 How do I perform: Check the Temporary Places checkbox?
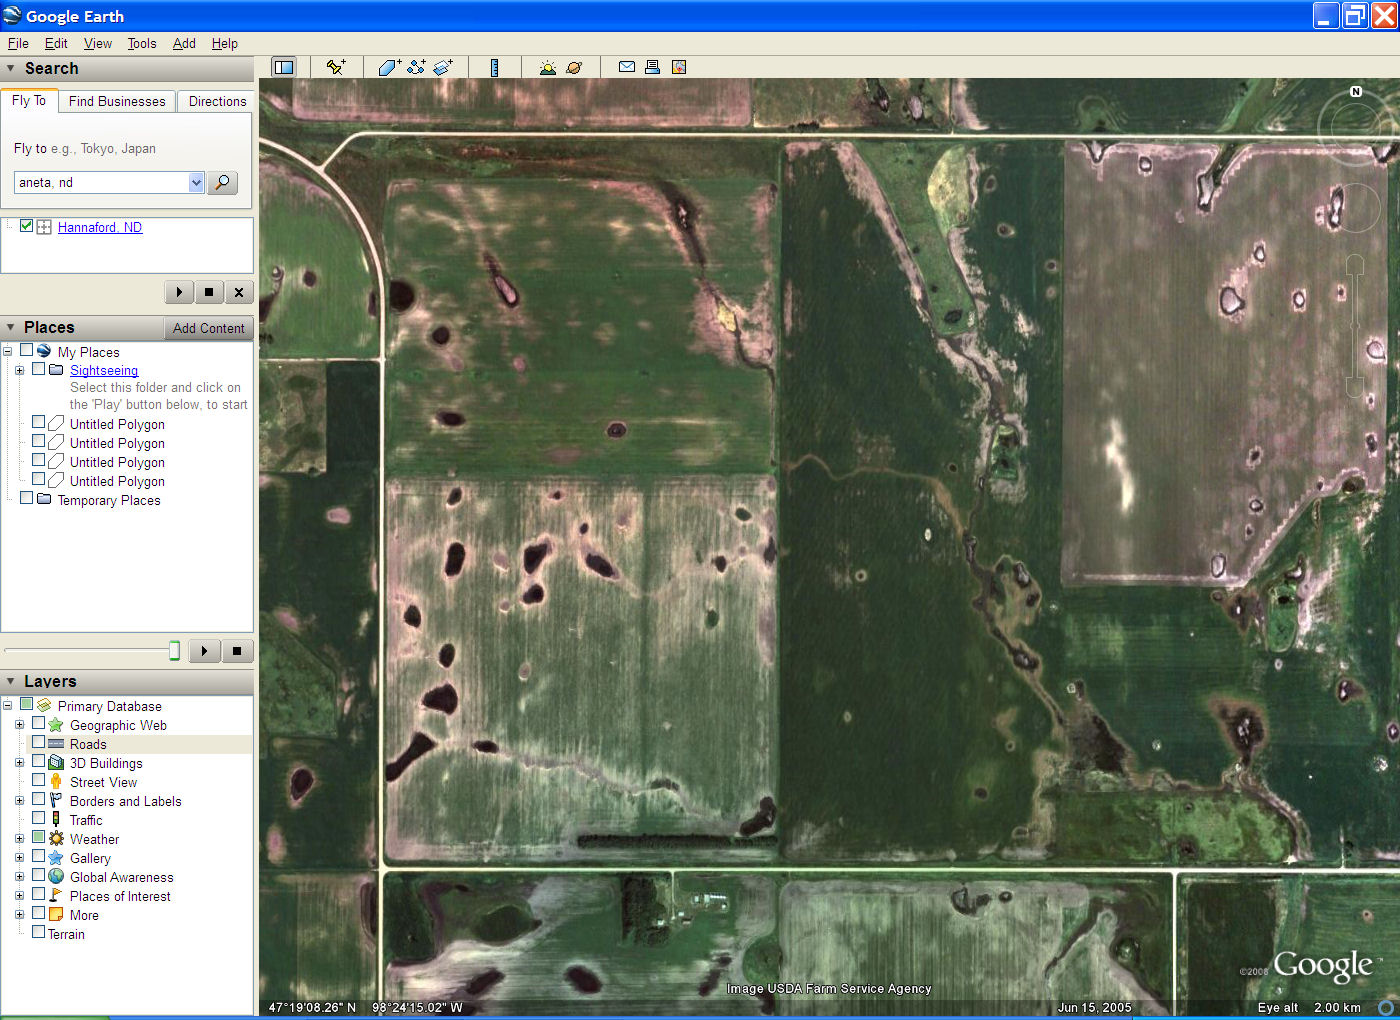click(26, 498)
